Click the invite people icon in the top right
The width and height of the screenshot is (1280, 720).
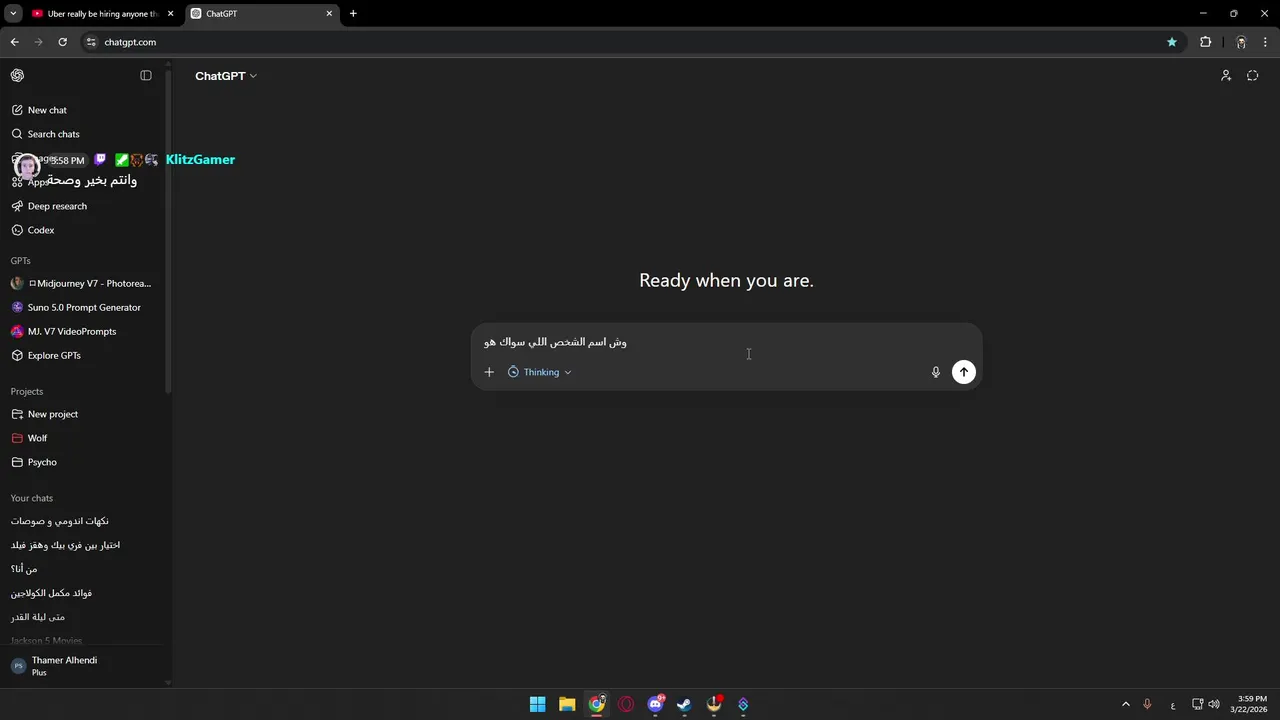(1226, 76)
